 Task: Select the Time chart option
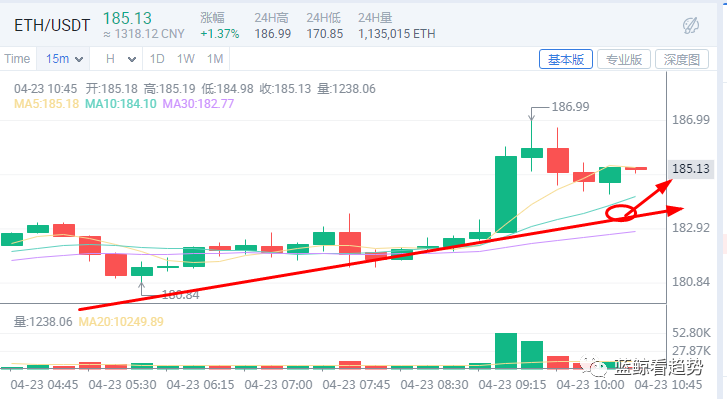(17, 59)
